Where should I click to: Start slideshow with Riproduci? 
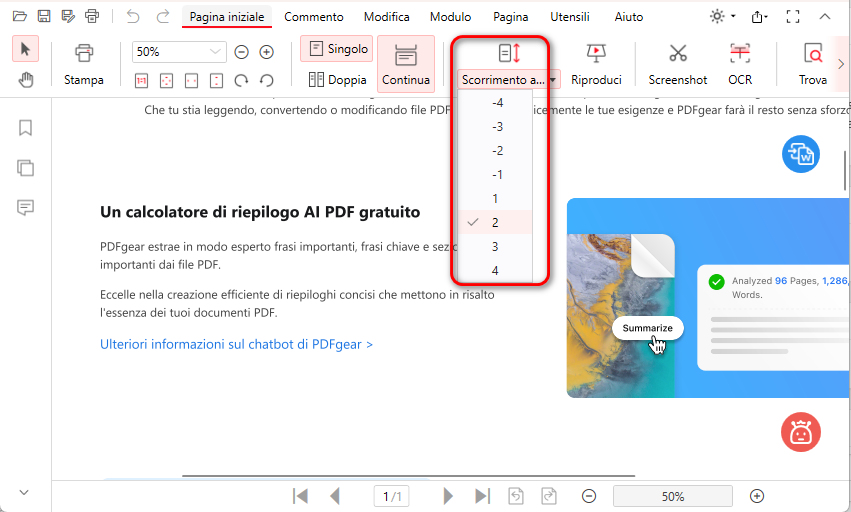coord(596,64)
